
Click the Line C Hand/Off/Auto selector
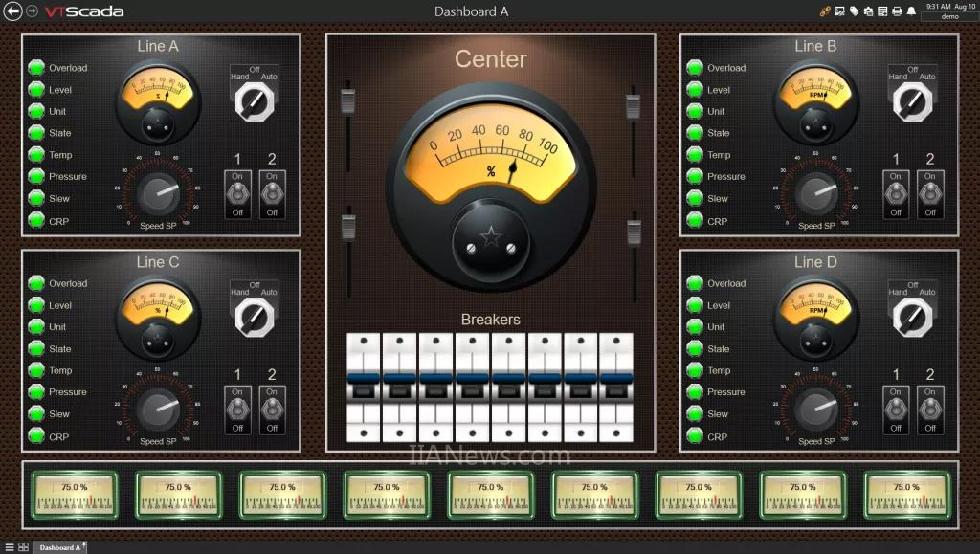(x=254, y=316)
